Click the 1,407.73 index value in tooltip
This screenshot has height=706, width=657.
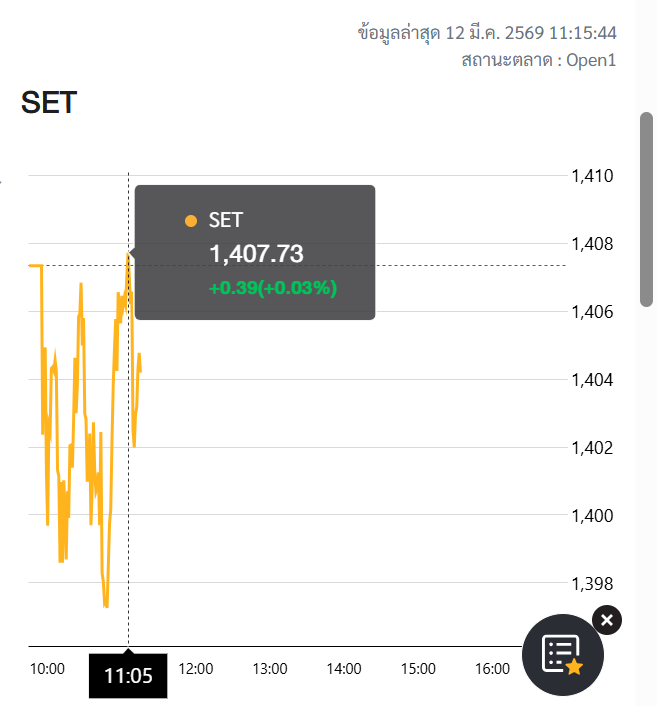(256, 254)
